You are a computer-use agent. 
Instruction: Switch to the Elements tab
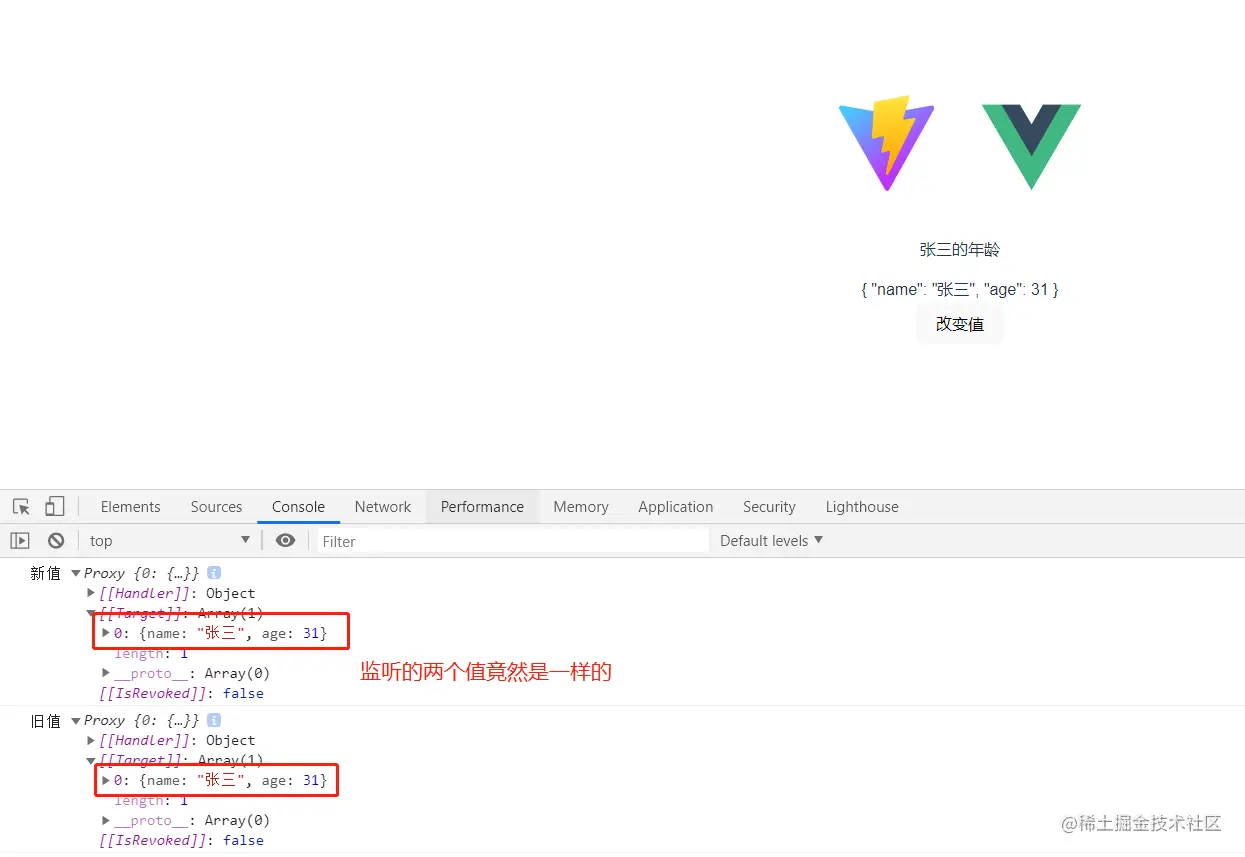tap(130, 507)
